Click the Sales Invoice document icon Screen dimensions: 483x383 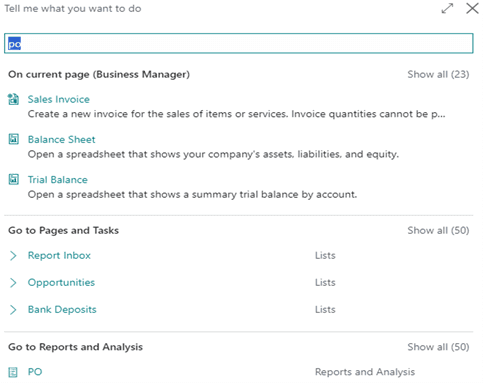(13, 99)
